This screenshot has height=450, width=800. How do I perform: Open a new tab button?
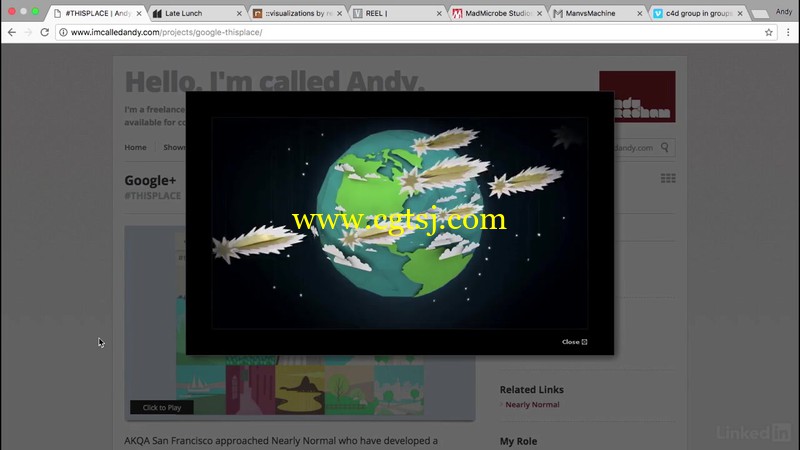(760, 14)
